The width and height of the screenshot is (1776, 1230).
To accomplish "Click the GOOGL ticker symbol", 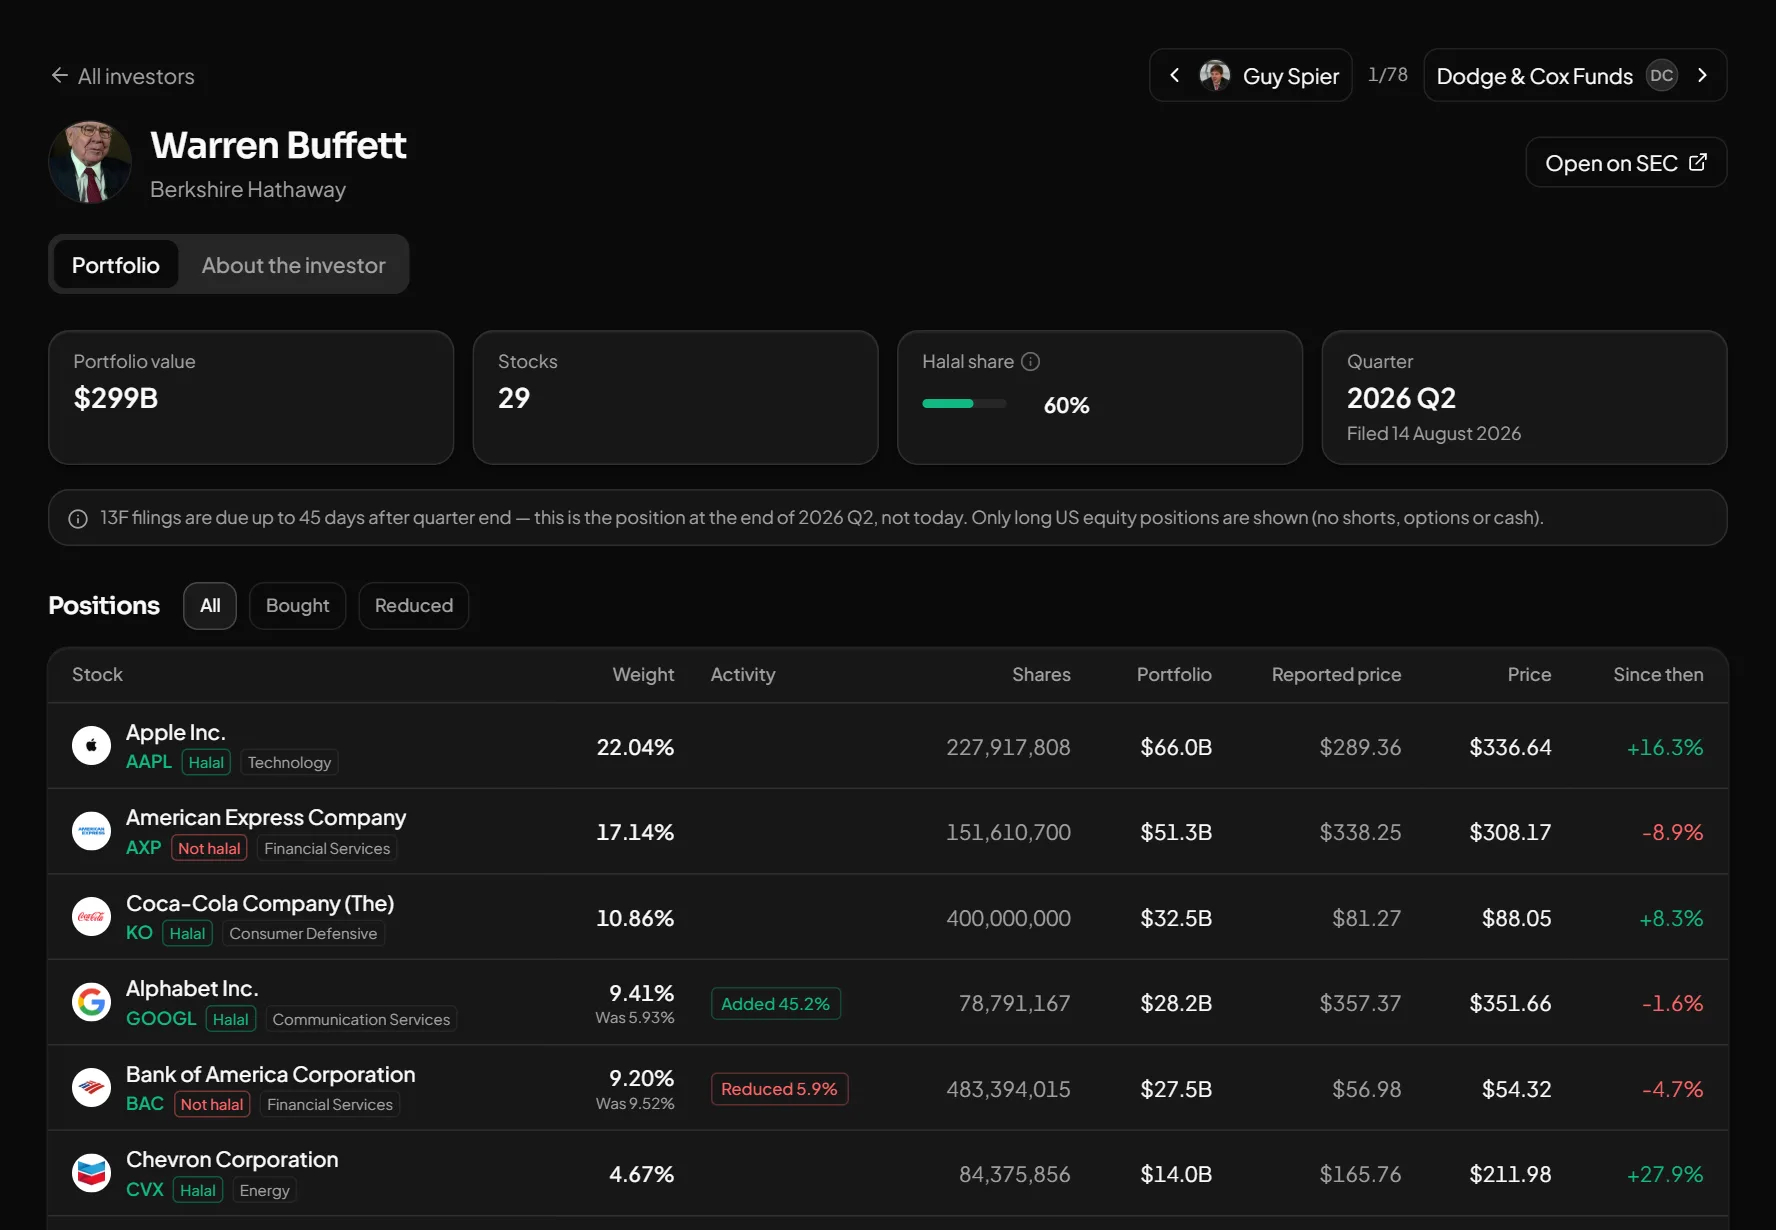I will pos(161,1018).
